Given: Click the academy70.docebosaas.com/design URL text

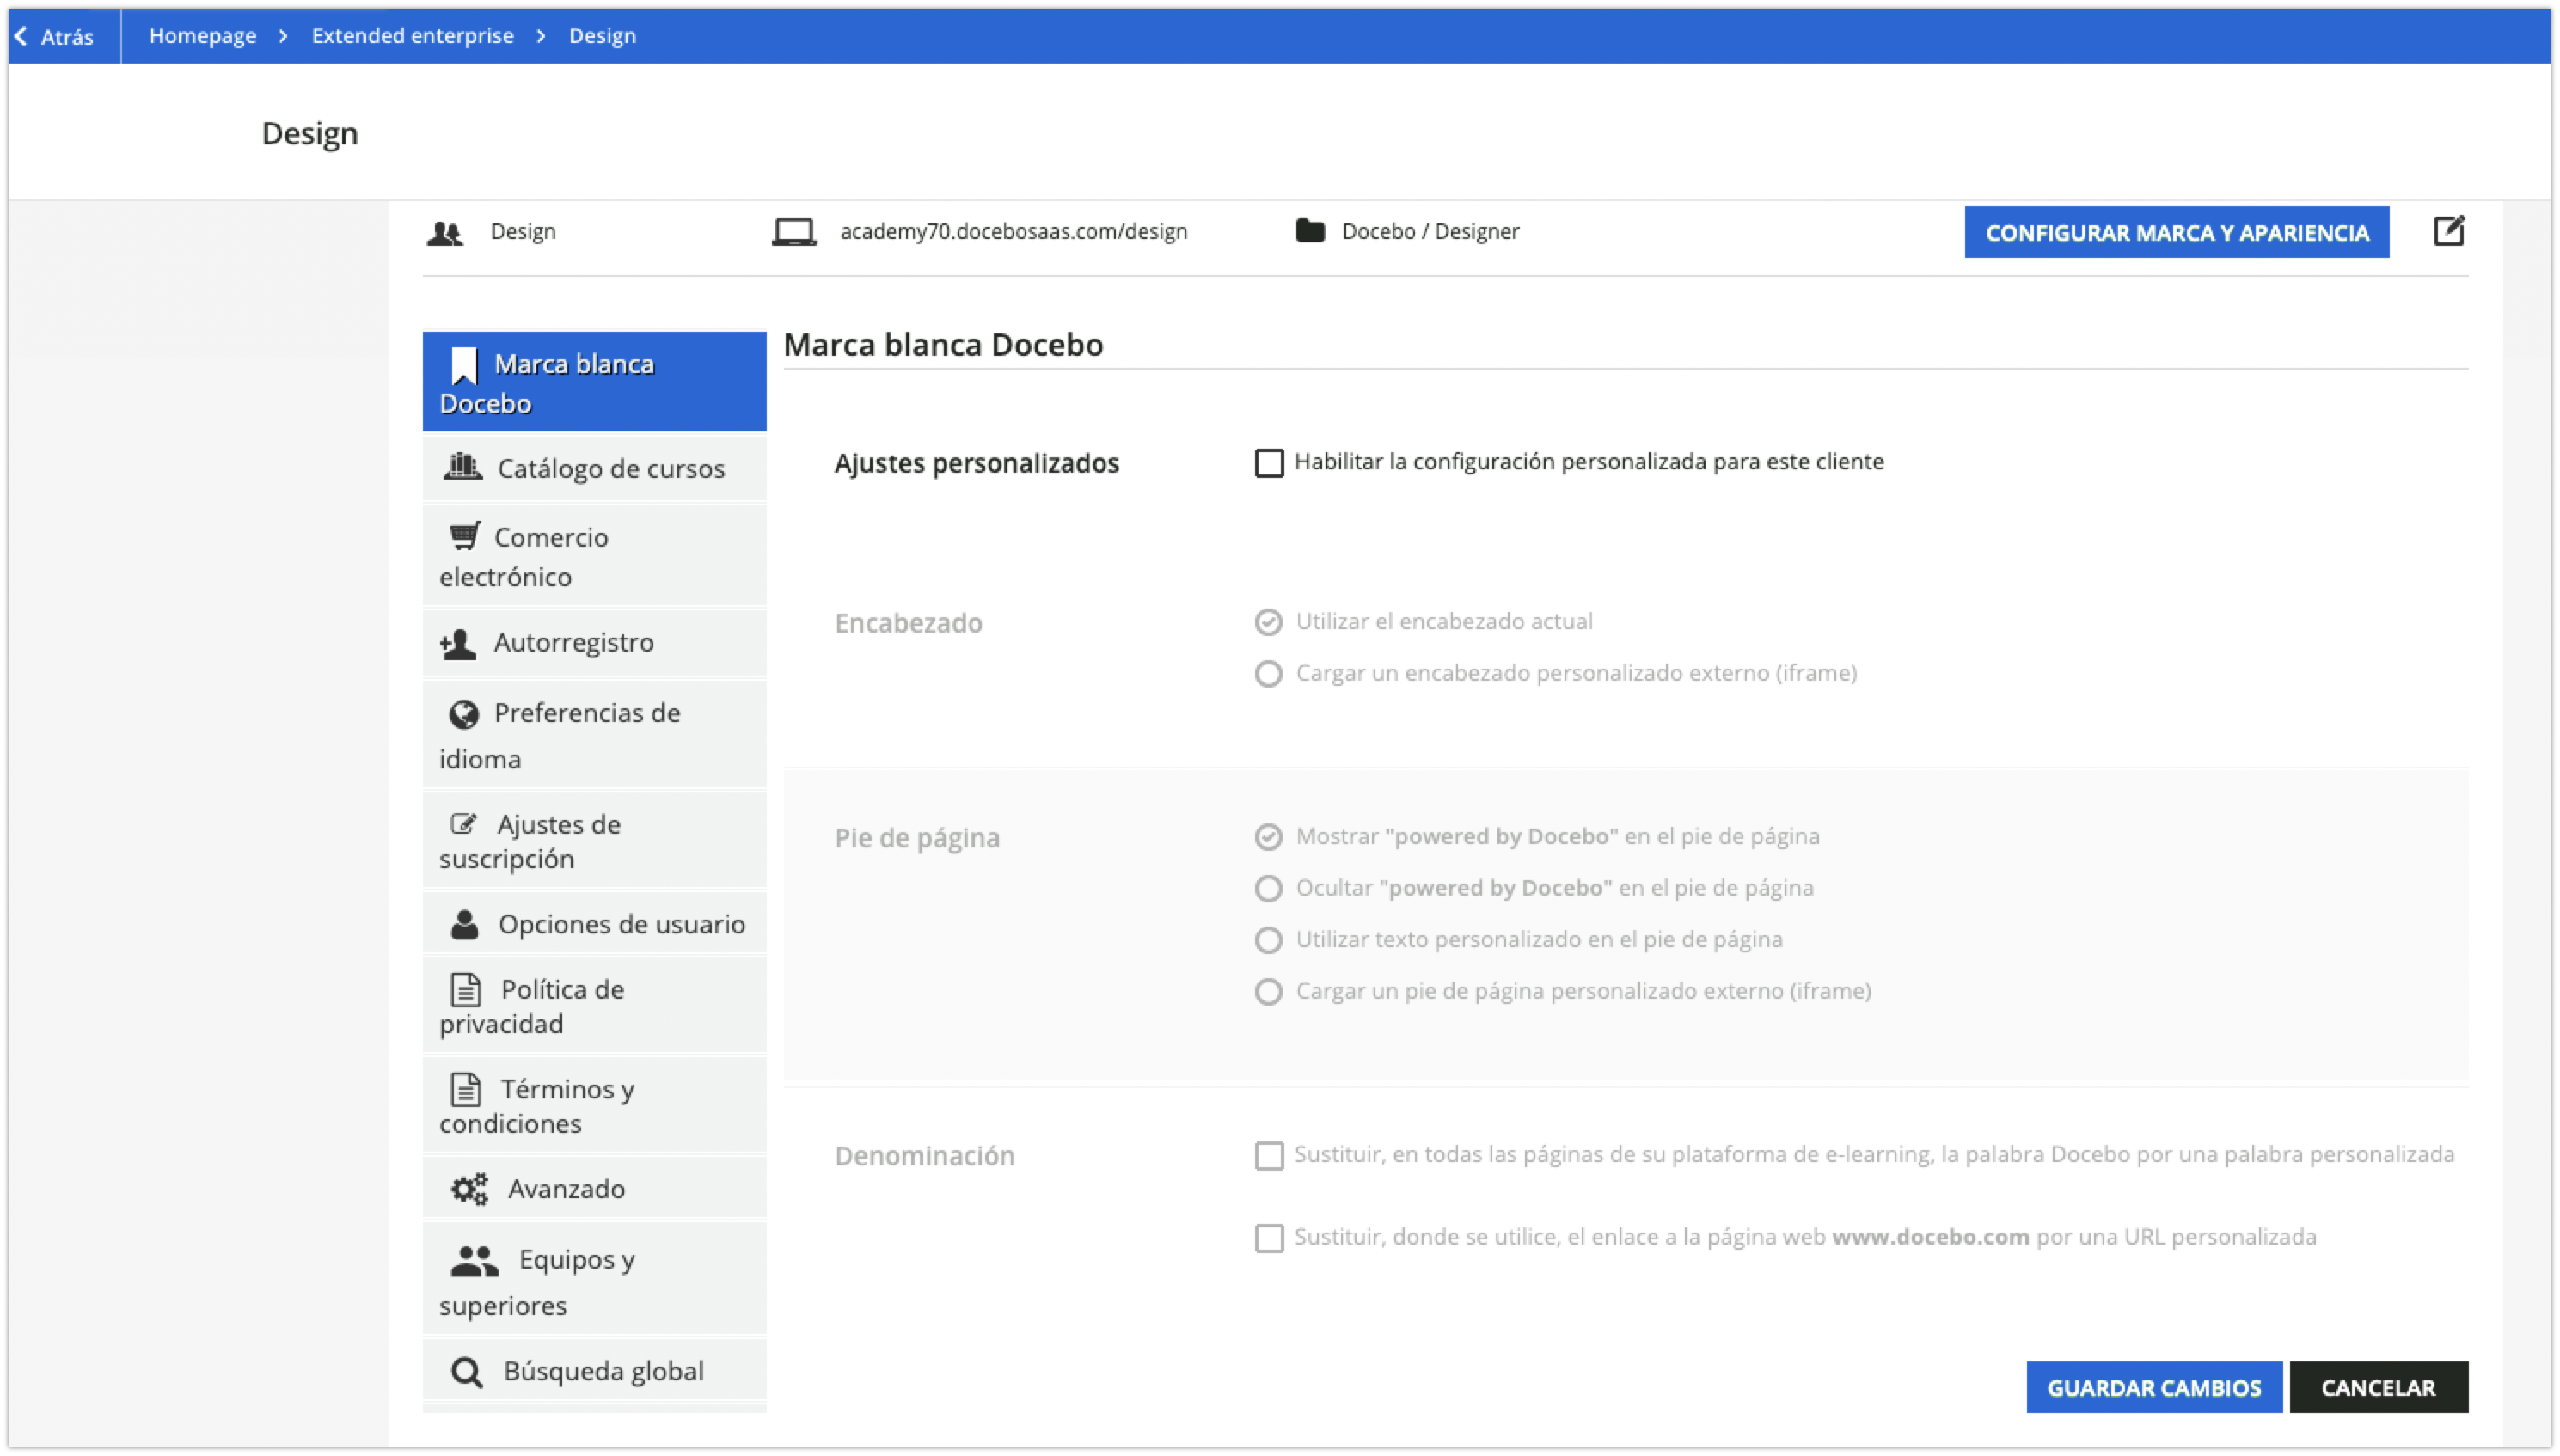Looking at the screenshot, I should click(x=1013, y=232).
